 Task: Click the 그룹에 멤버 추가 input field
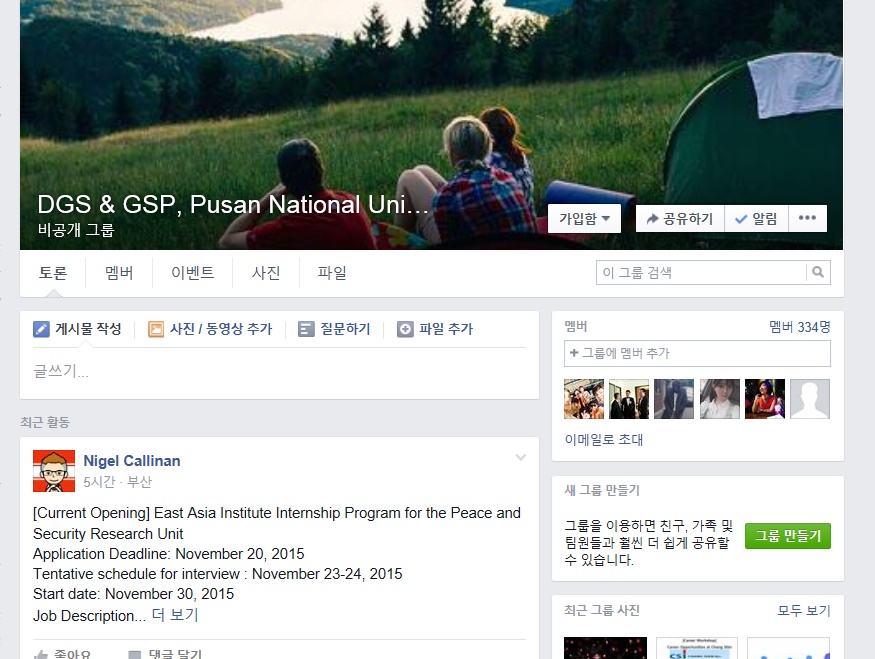[697, 353]
